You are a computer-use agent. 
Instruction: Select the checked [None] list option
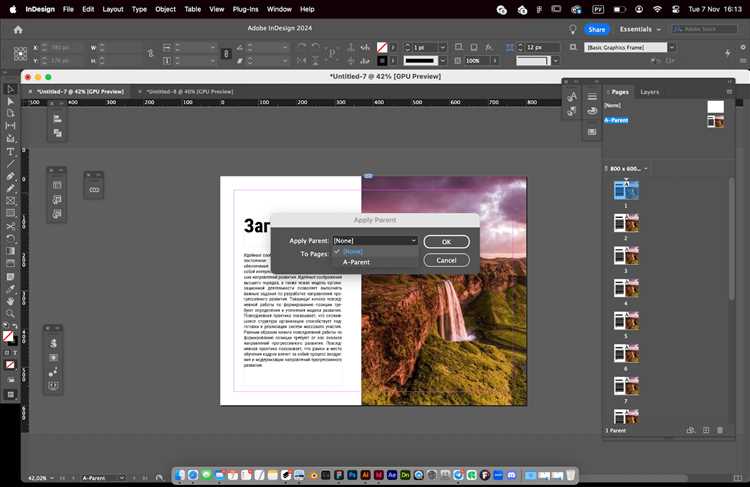[353, 251]
